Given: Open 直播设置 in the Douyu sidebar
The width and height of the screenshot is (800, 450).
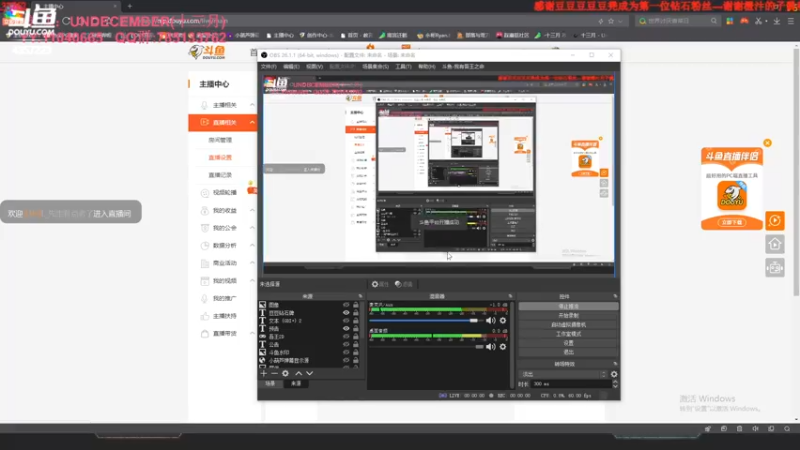Looking at the screenshot, I should coord(220,157).
